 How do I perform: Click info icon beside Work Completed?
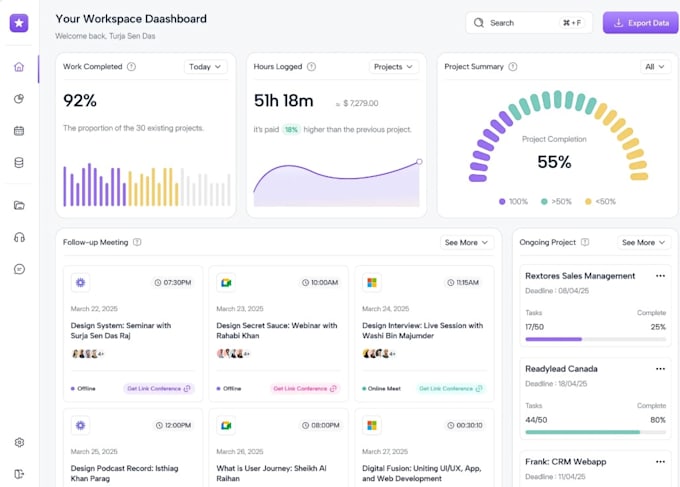(x=132, y=67)
